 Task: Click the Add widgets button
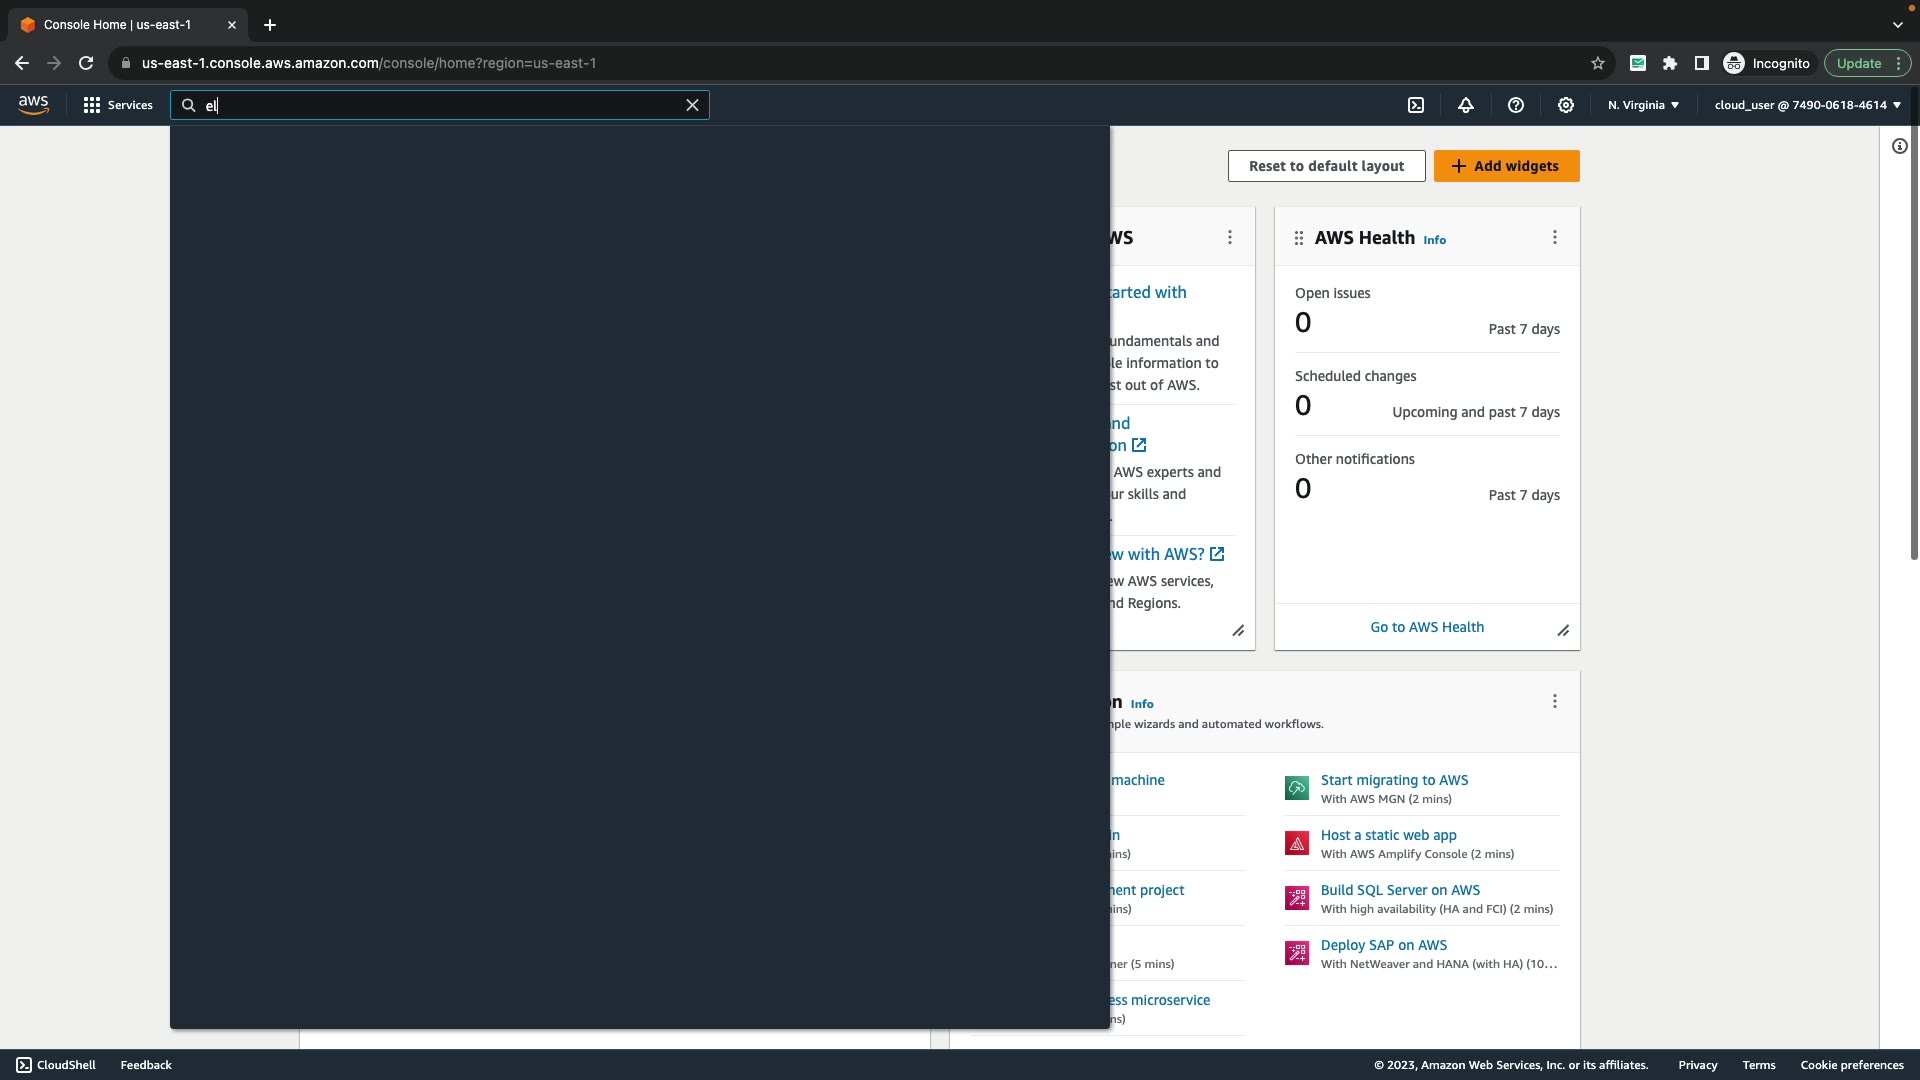(1506, 166)
